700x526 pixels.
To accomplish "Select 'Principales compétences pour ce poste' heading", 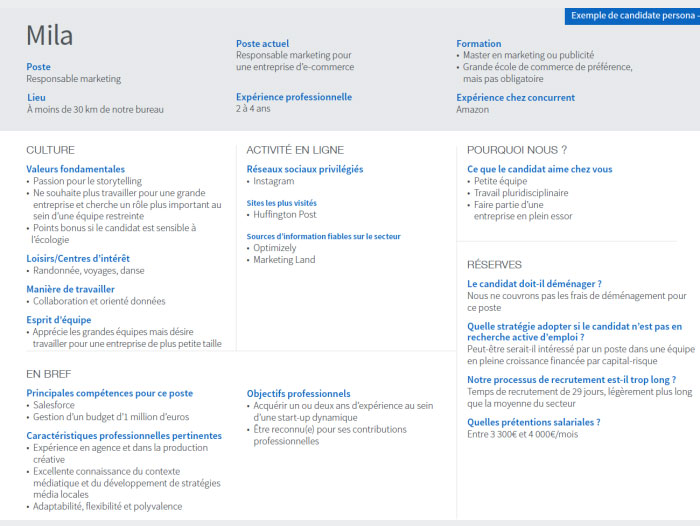I will (109, 394).
